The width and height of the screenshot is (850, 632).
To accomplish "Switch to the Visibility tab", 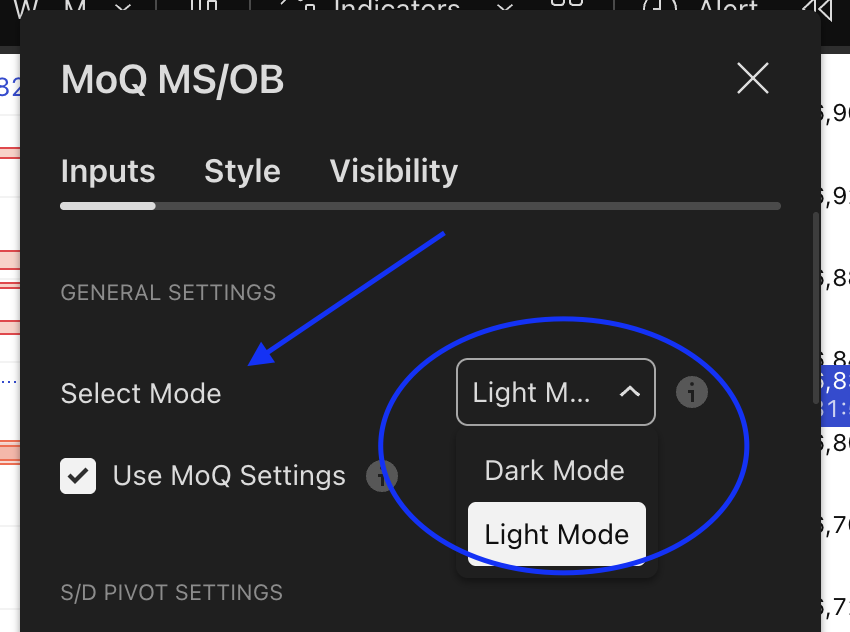I will point(394,171).
